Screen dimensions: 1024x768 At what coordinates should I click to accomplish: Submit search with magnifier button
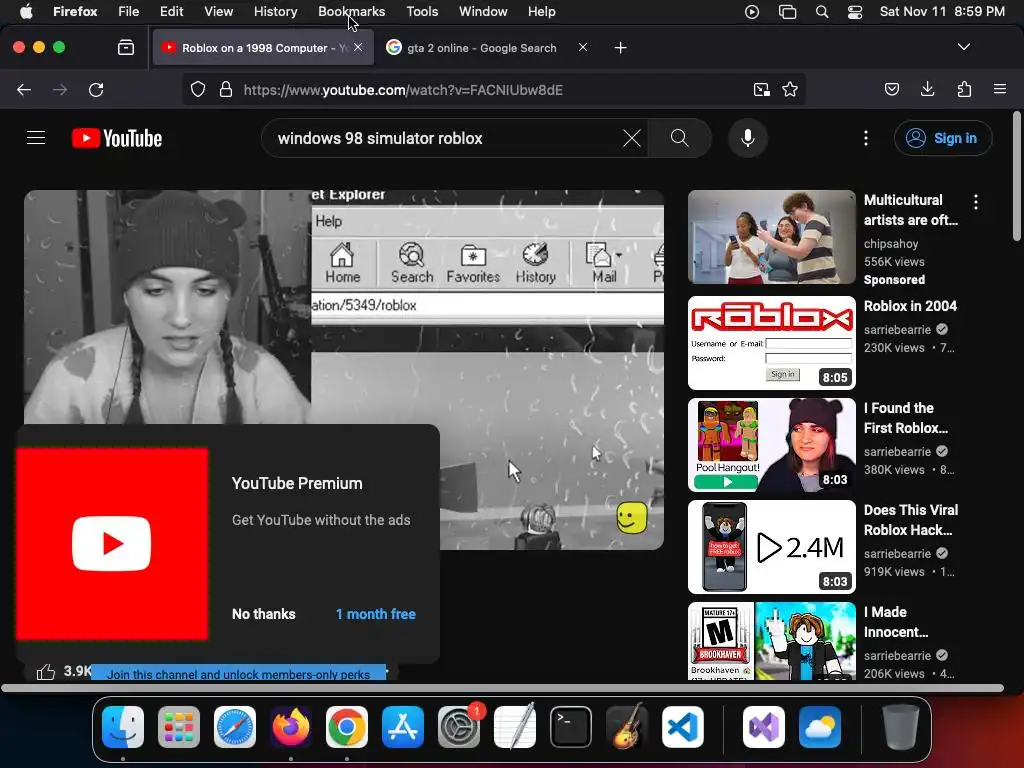pyautogui.click(x=679, y=138)
